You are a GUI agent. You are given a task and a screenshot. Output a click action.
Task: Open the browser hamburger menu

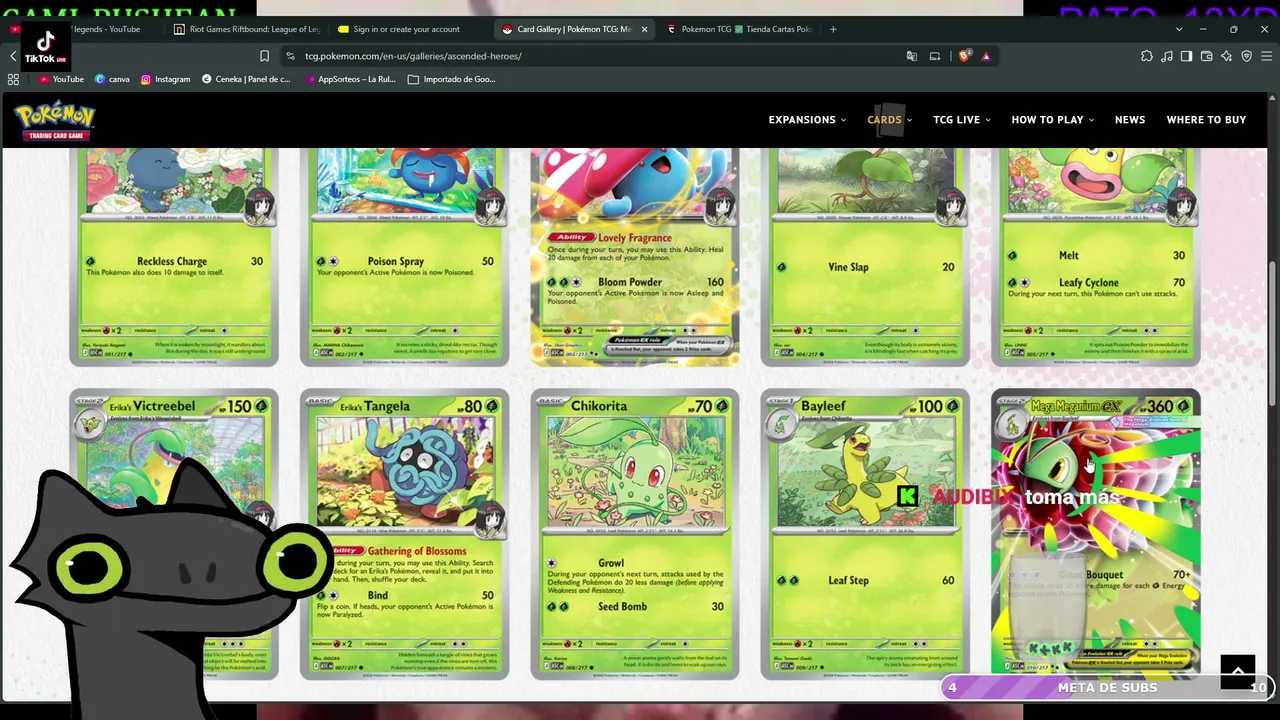click(1266, 56)
